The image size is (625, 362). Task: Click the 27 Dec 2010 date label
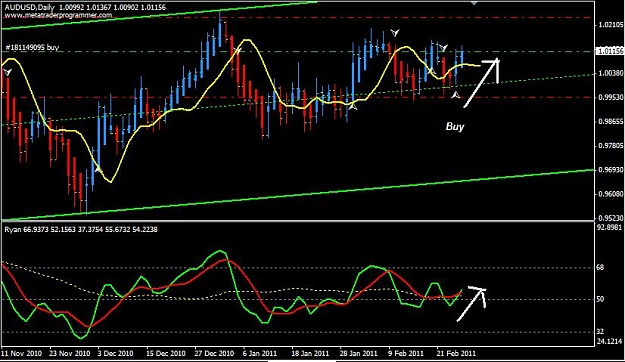tap(214, 353)
